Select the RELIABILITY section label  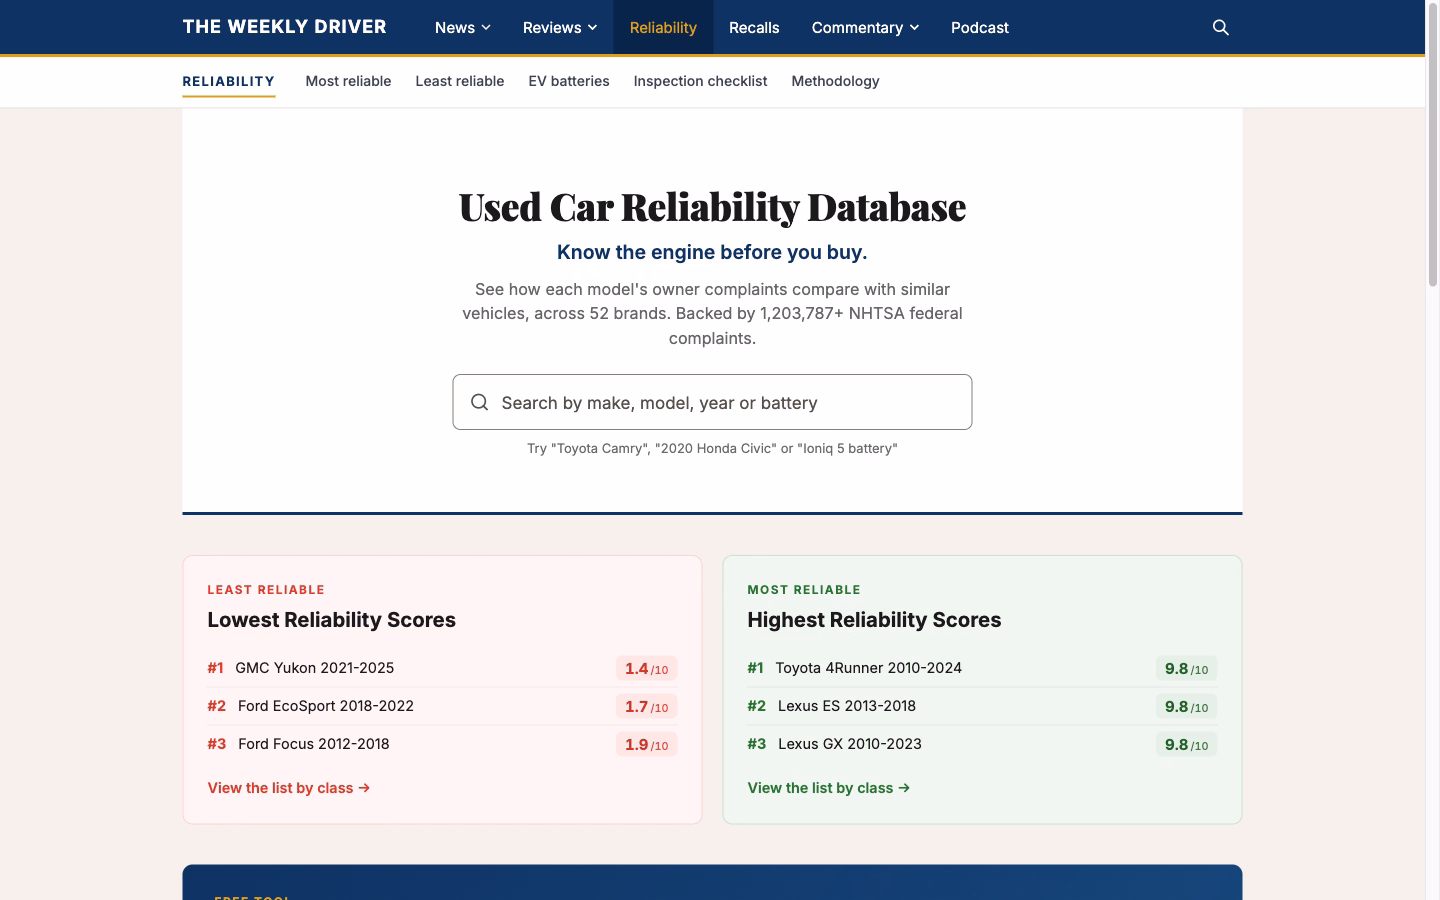228,81
